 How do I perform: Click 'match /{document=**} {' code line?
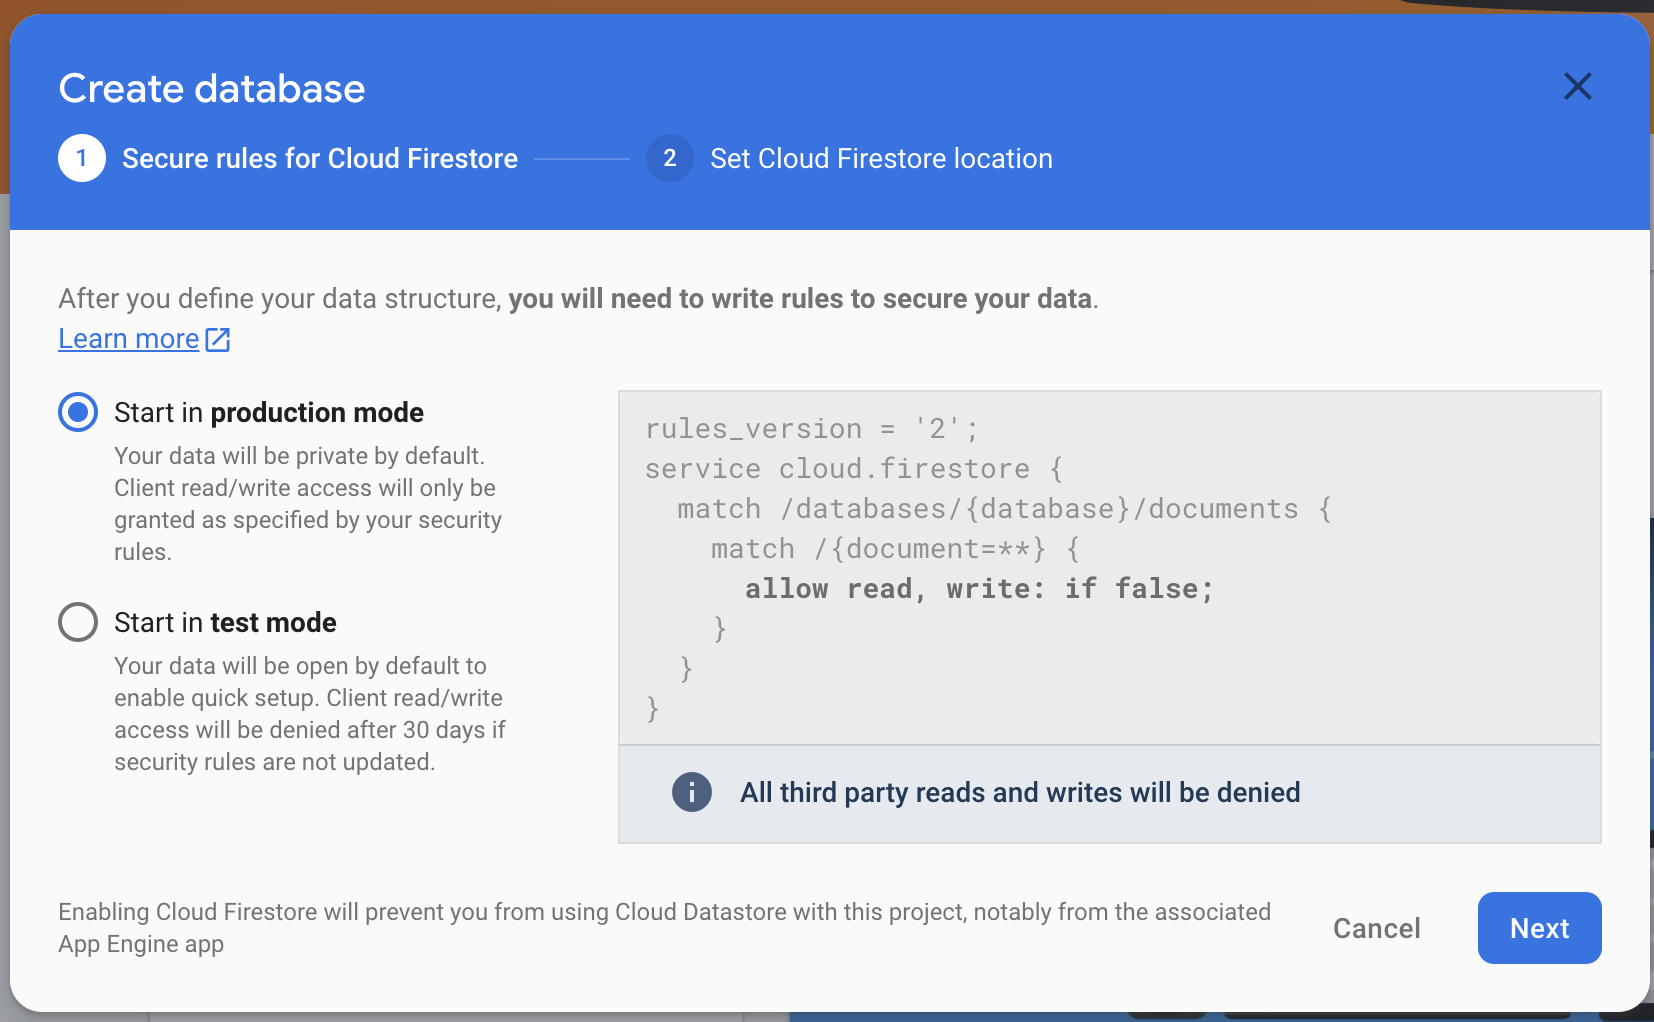click(895, 548)
